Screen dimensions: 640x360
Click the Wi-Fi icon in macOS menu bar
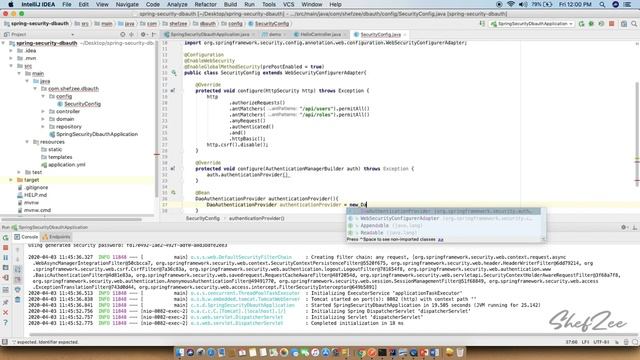(x=511, y=4)
